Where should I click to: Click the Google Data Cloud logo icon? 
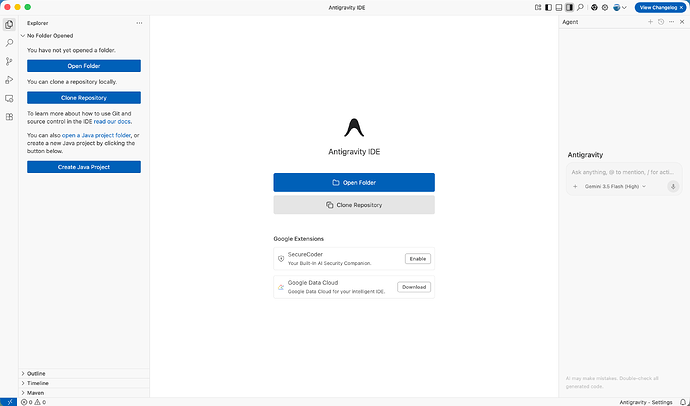281,287
